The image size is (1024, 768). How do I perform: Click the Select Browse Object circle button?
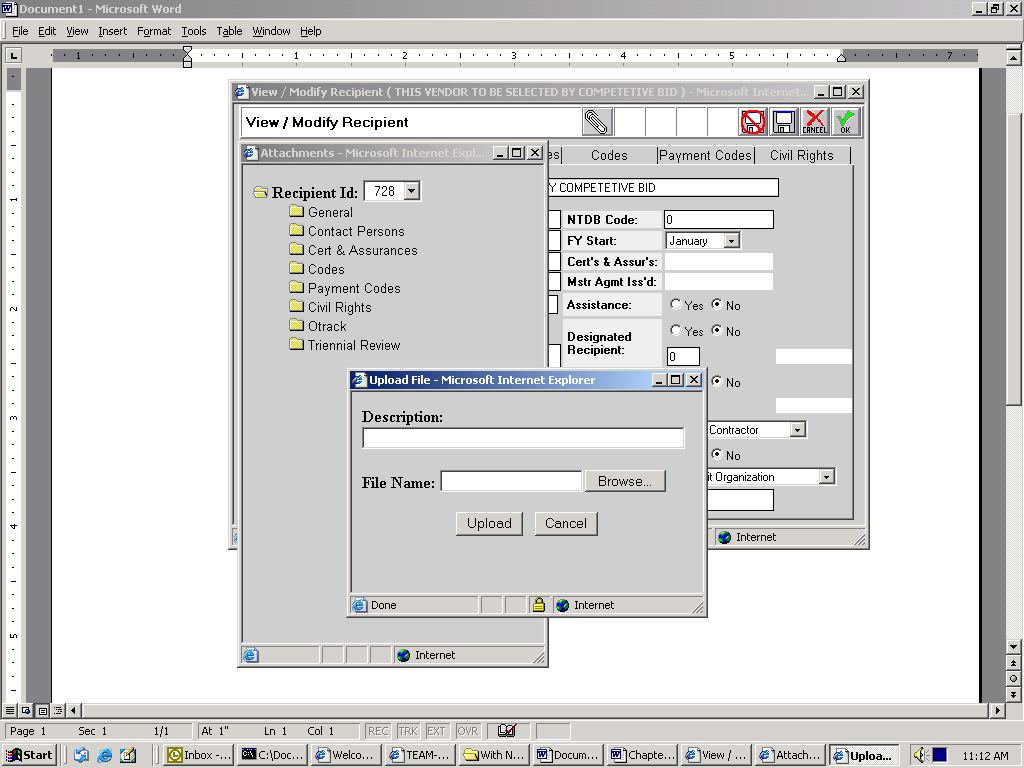tap(1013, 679)
